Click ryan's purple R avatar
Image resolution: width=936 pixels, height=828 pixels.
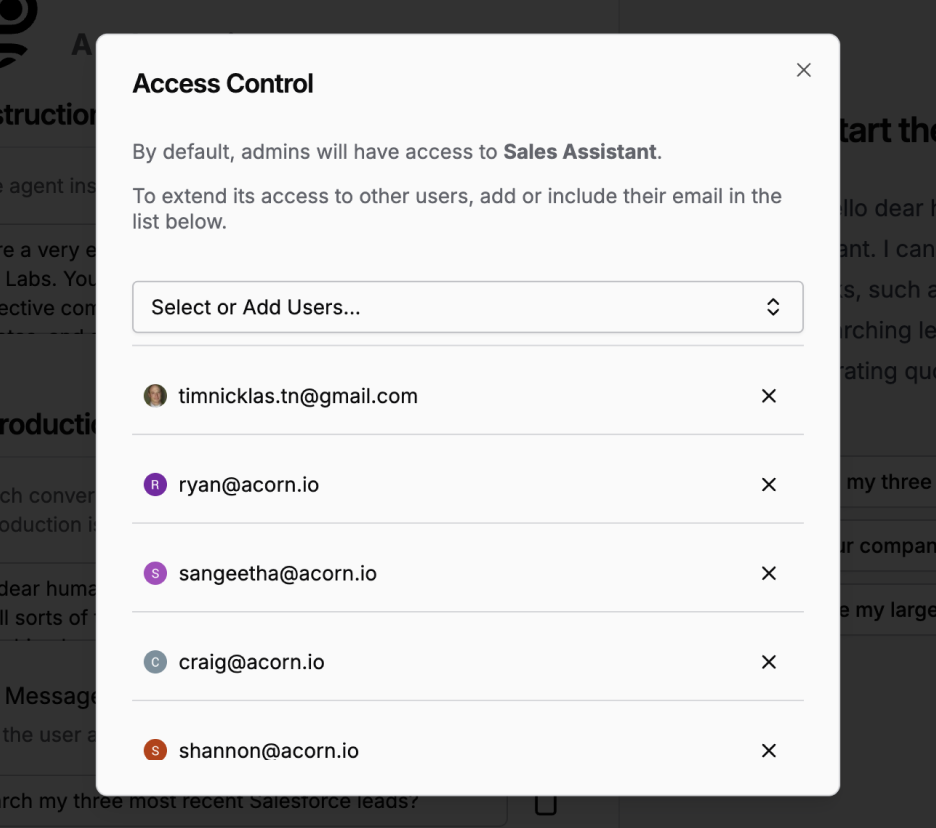point(155,485)
